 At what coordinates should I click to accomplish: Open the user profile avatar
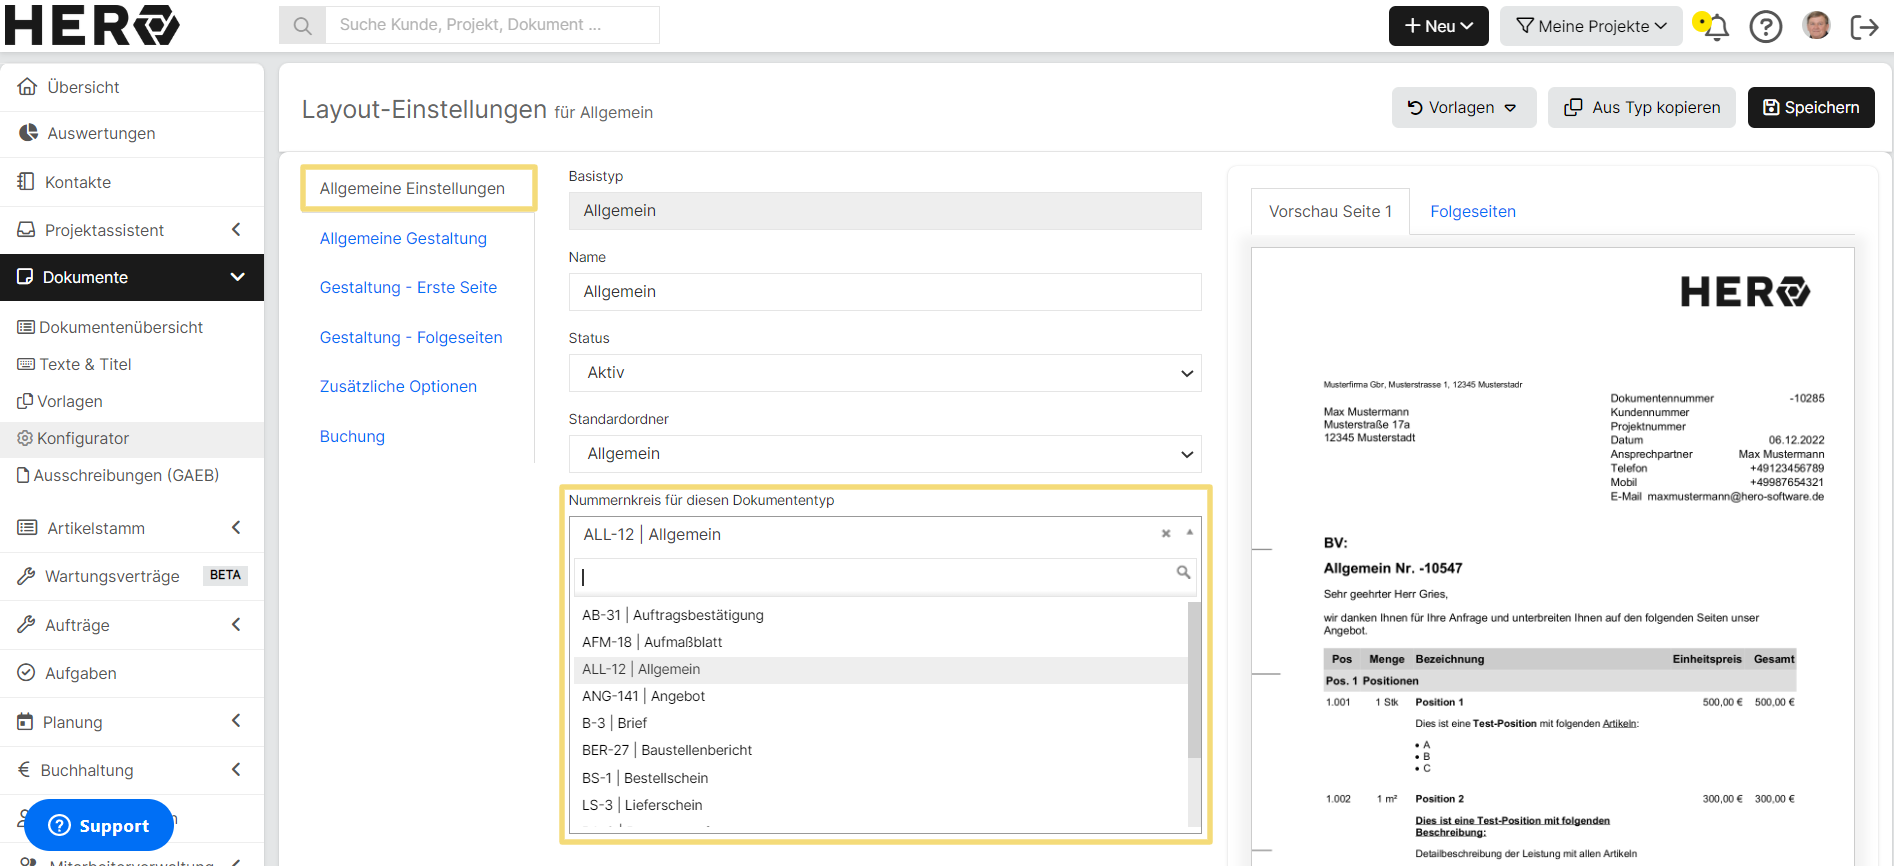[1817, 25]
